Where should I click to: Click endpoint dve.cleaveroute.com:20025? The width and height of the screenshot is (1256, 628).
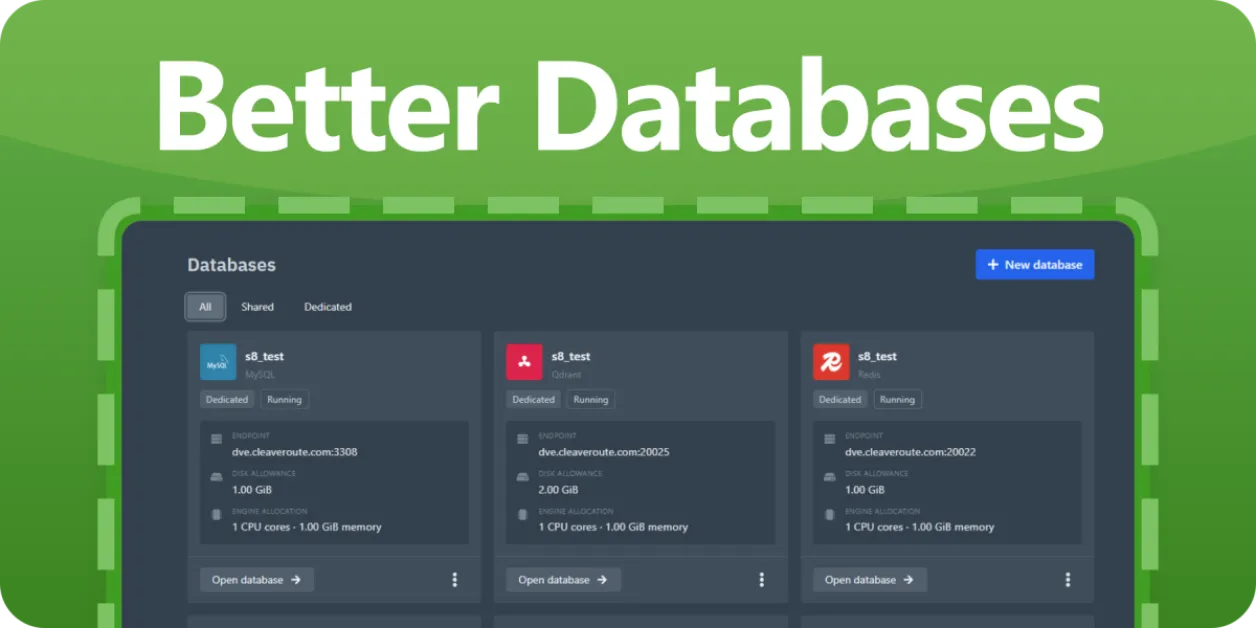[604, 452]
